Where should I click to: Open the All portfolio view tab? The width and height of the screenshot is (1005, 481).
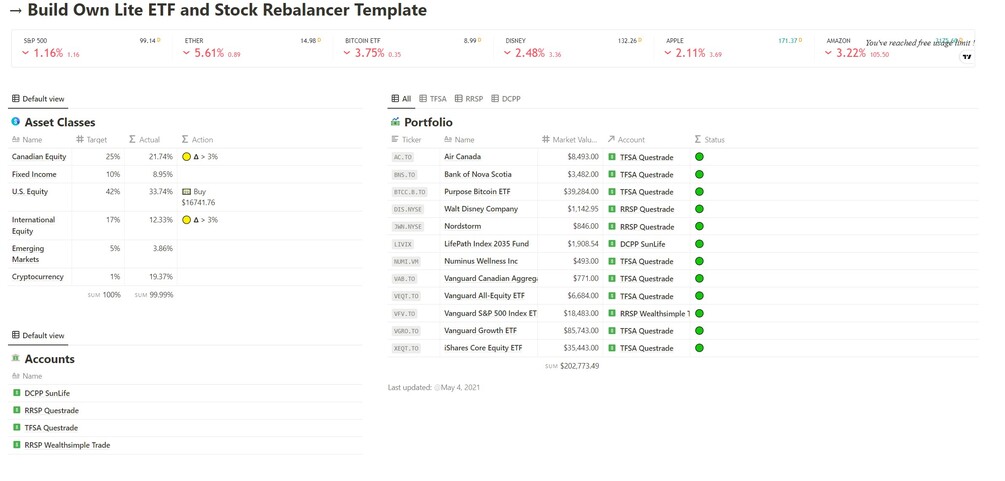click(x=401, y=99)
